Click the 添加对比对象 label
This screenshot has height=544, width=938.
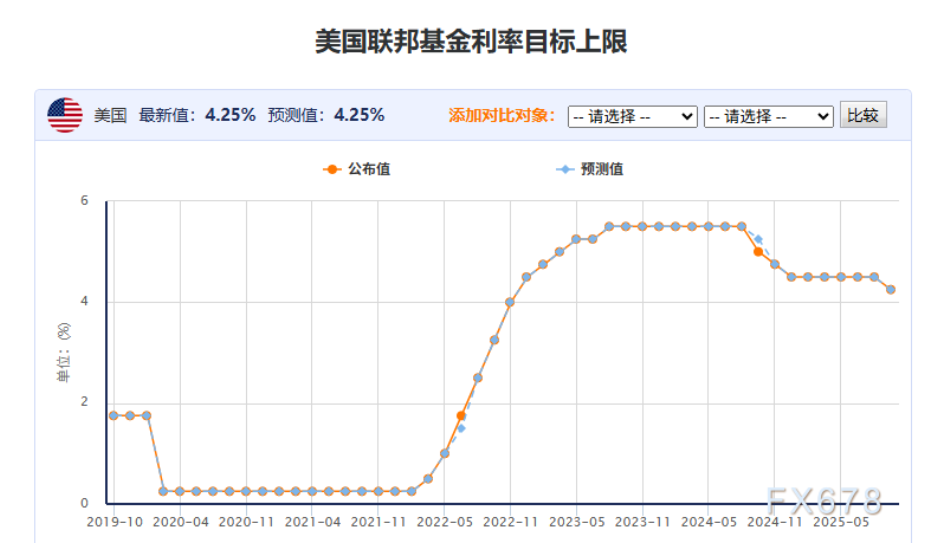tap(502, 115)
